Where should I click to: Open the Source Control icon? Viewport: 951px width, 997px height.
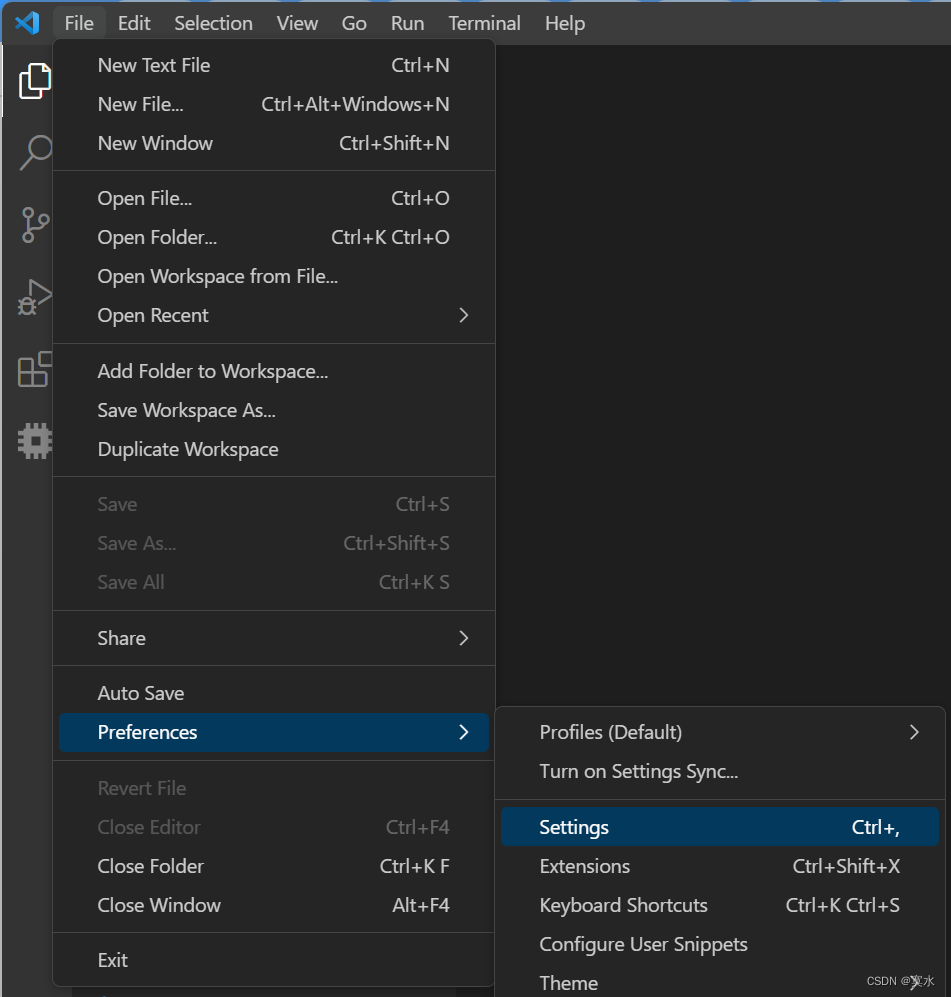(35, 225)
